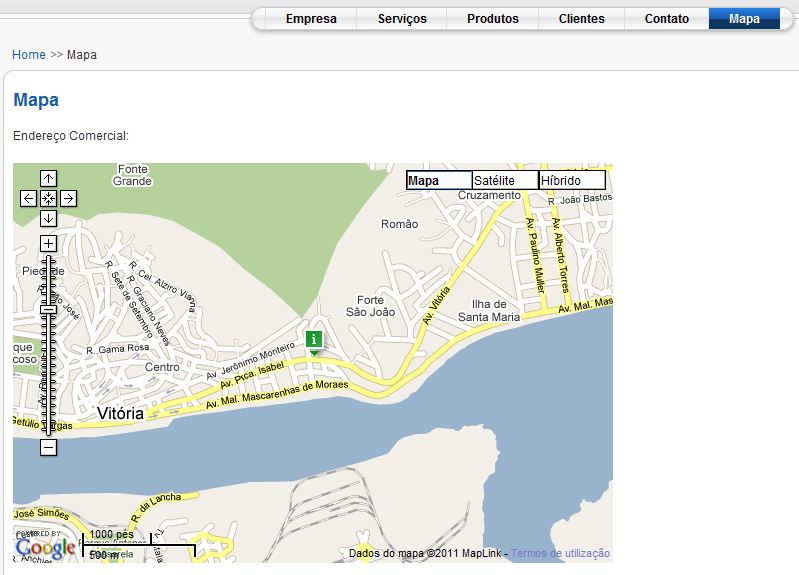The image size is (799, 575).
Task: Click the Fonte Grande label
Action: coord(132,175)
